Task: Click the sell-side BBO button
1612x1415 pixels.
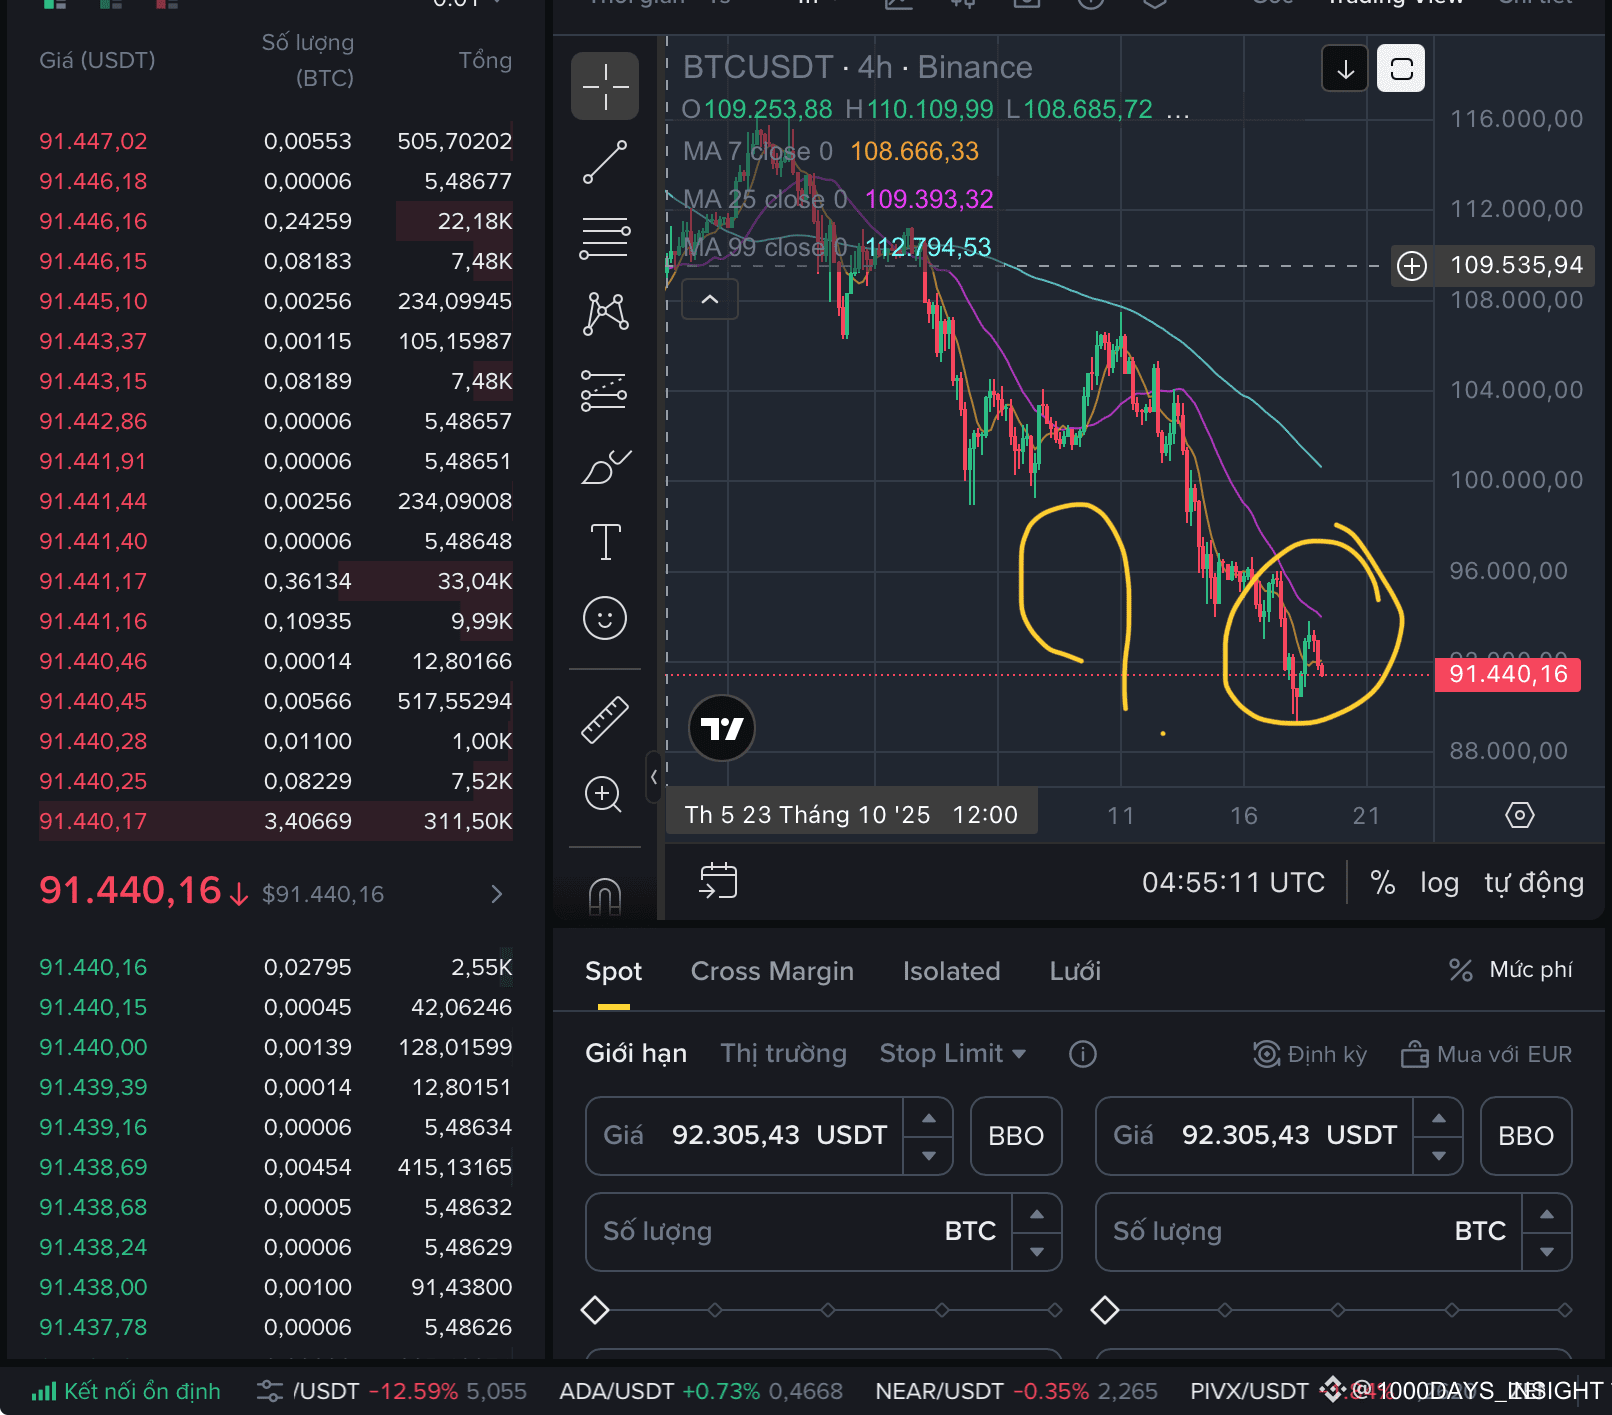Action: (x=1526, y=1135)
